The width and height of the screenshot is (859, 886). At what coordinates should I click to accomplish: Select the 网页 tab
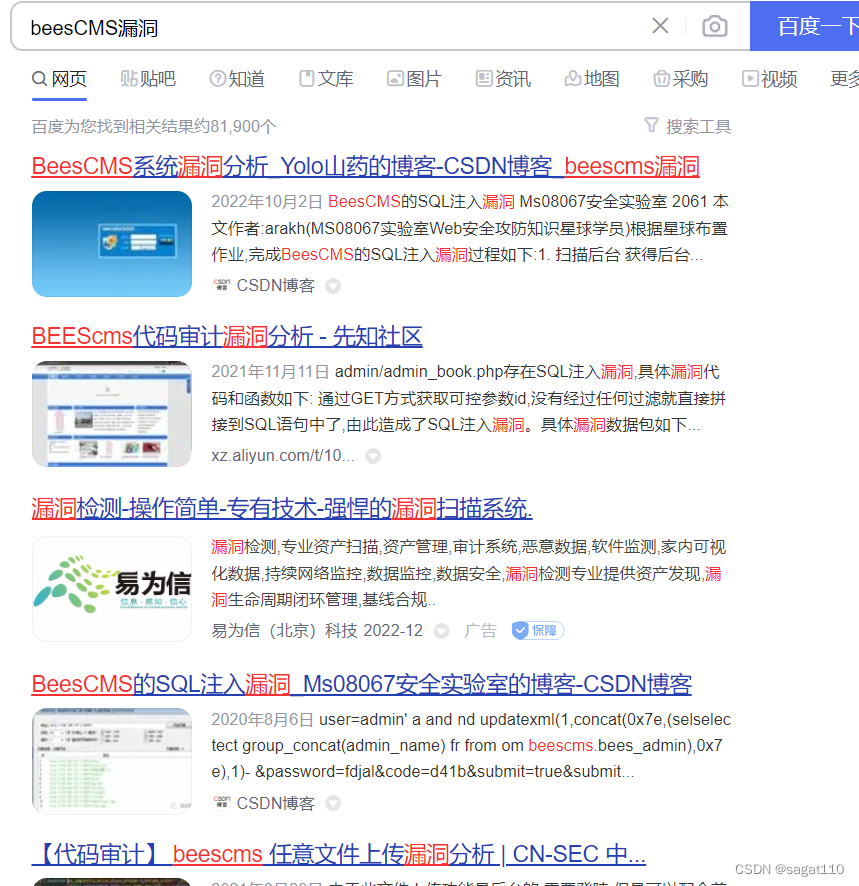(59, 79)
